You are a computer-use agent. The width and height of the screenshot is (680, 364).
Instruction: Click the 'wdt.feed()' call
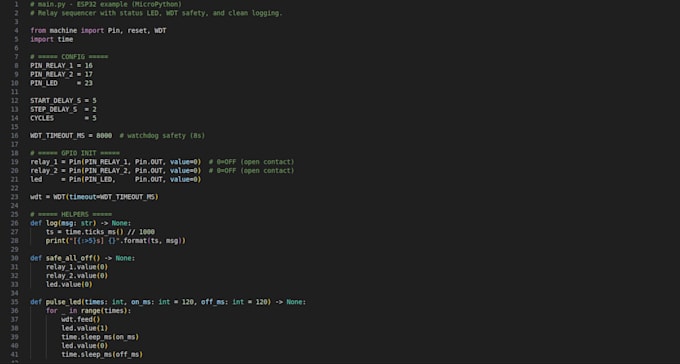pos(81,319)
